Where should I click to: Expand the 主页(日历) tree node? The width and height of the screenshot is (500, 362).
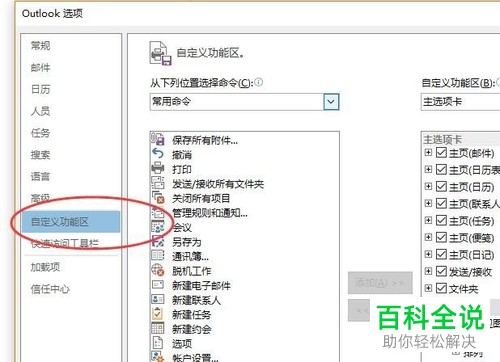428,186
